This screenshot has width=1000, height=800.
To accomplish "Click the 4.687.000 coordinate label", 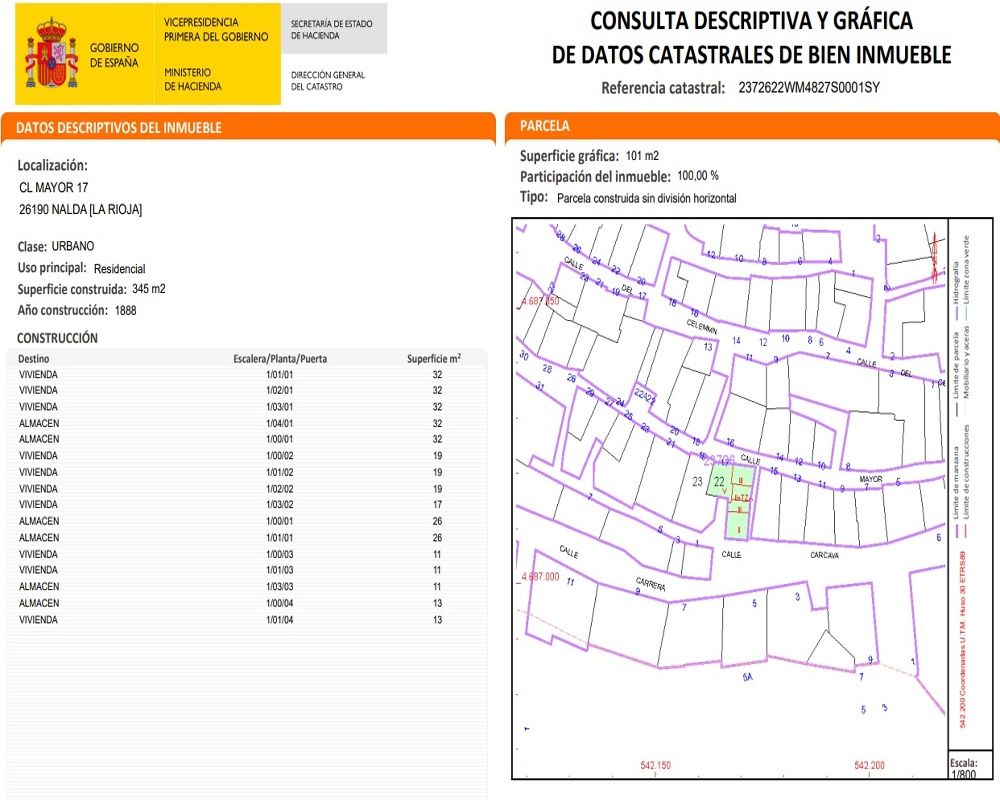I will (540, 576).
